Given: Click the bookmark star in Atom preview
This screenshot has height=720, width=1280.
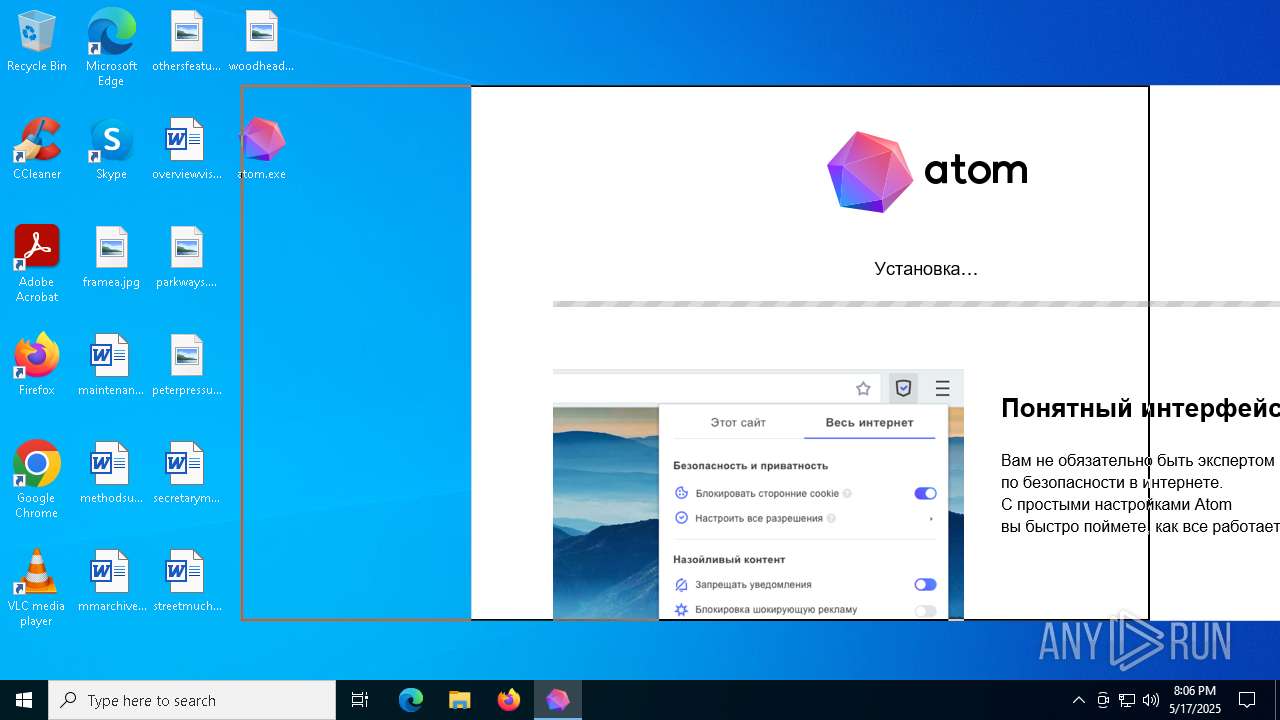Looking at the screenshot, I should tap(863, 388).
